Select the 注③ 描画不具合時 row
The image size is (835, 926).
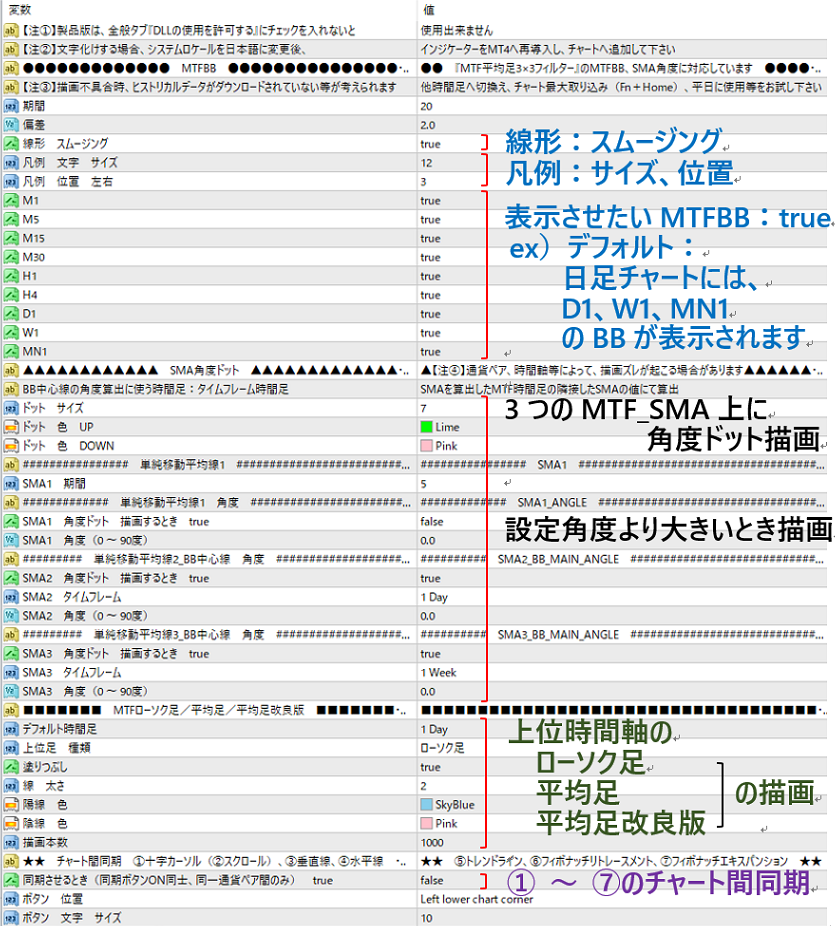(415, 87)
